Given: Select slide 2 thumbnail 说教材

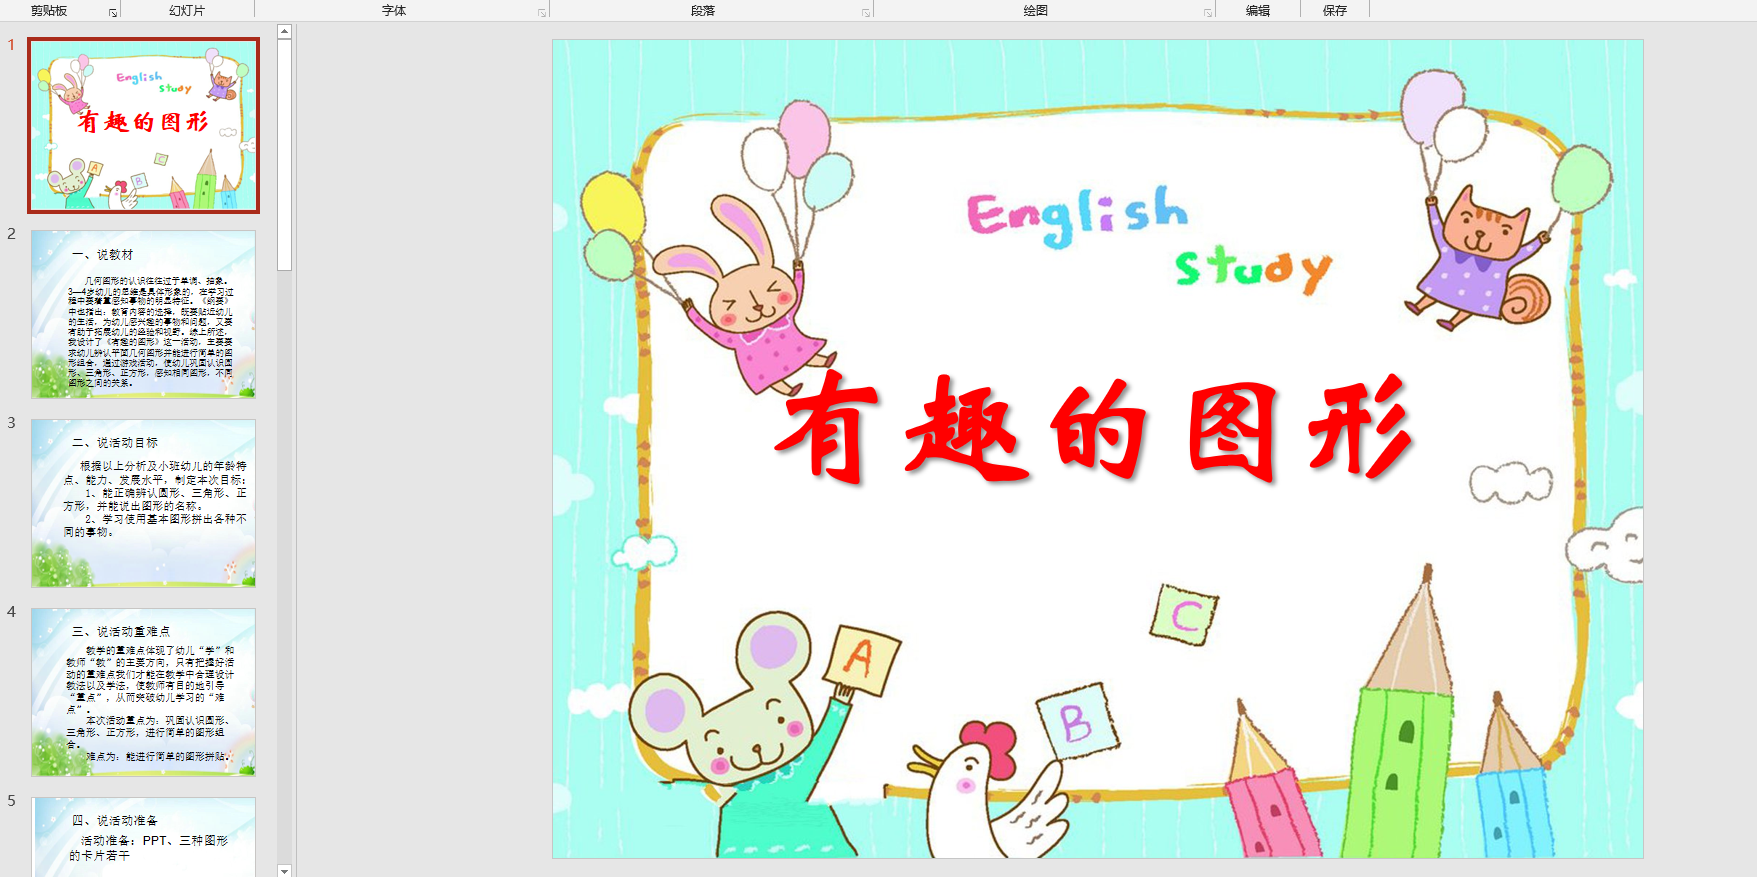Looking at the screenshot, I should (144, 314).
